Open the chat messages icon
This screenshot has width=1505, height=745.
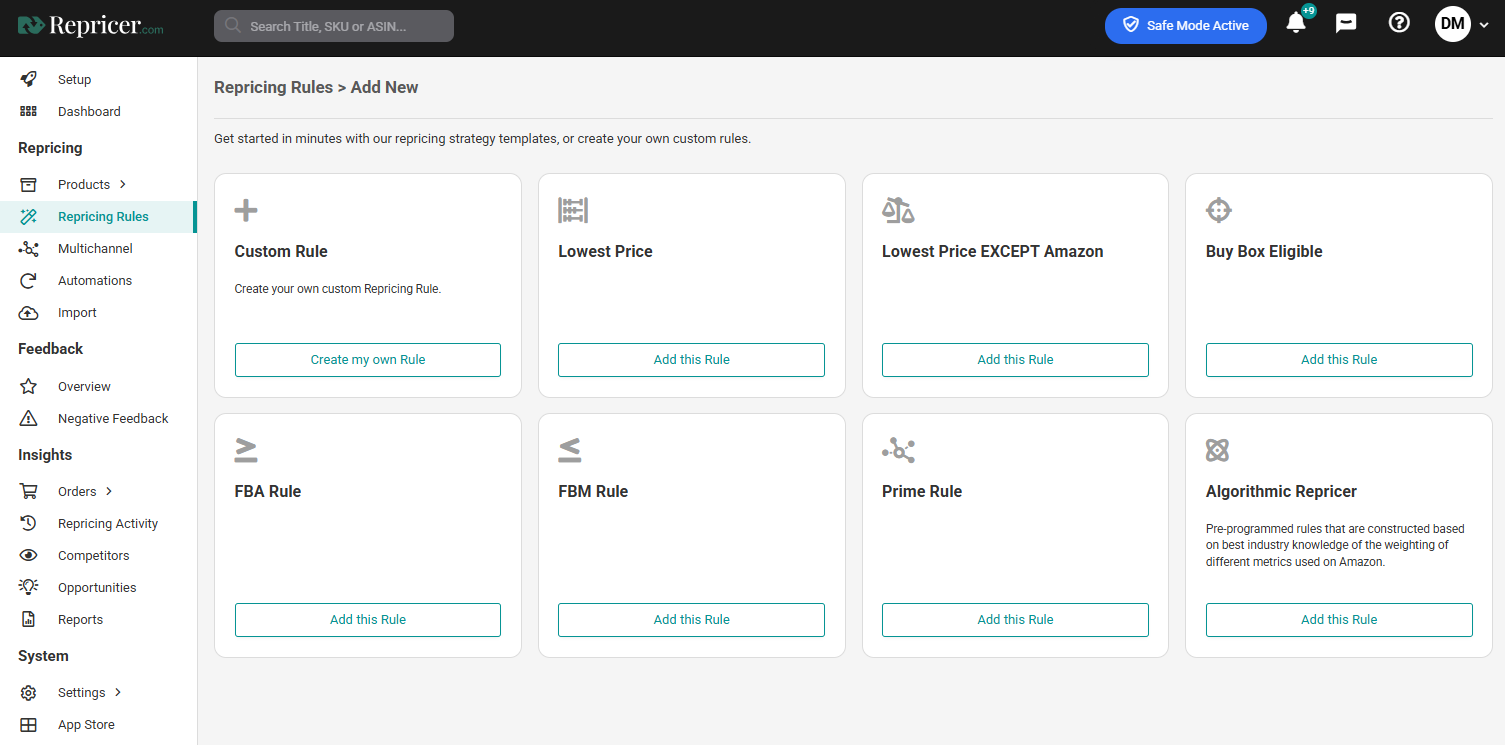pos(1346,23)
